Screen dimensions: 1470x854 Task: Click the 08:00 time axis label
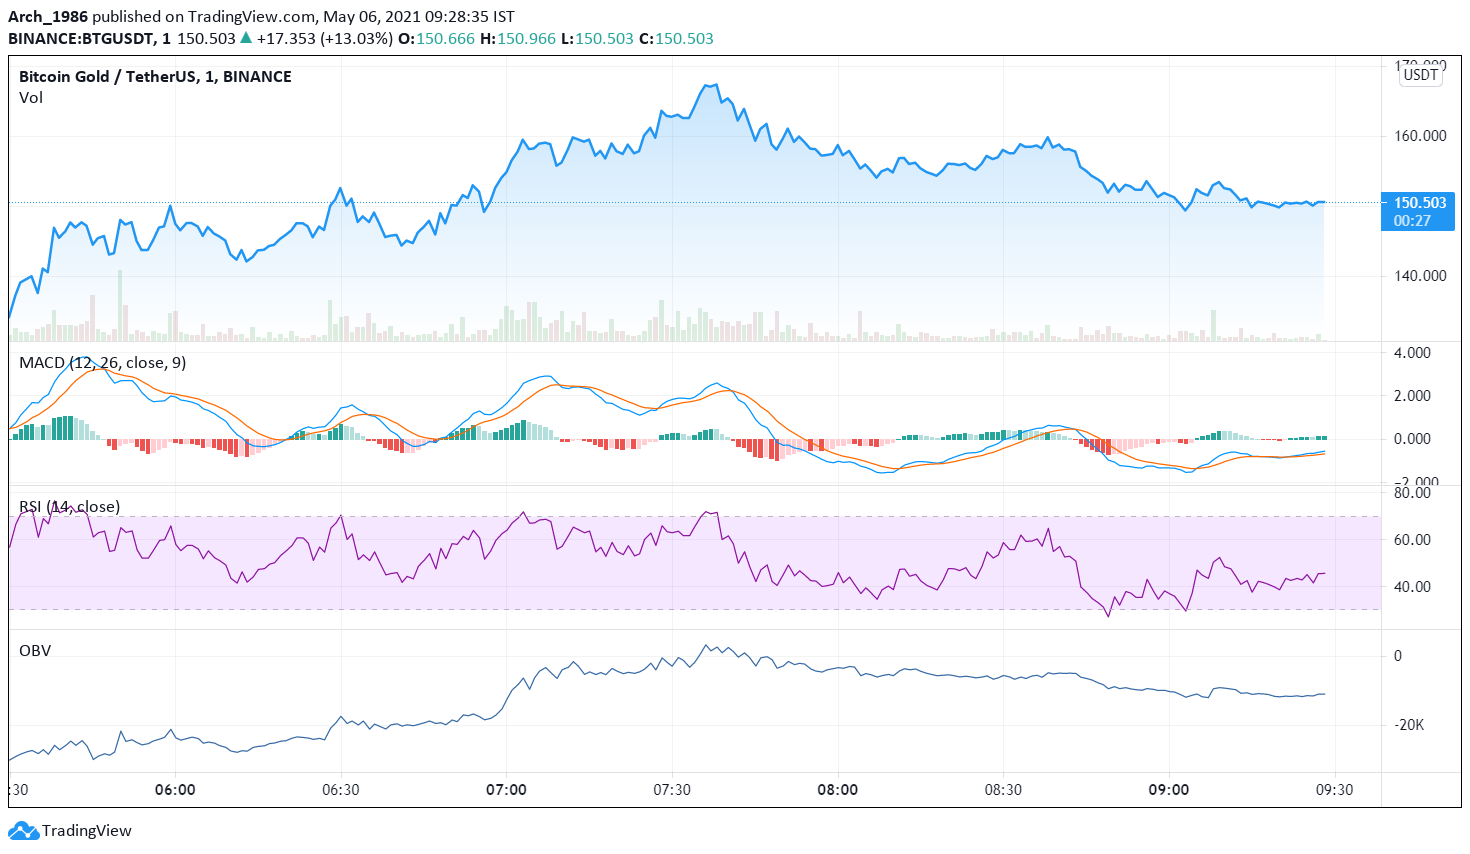[837, 790]
